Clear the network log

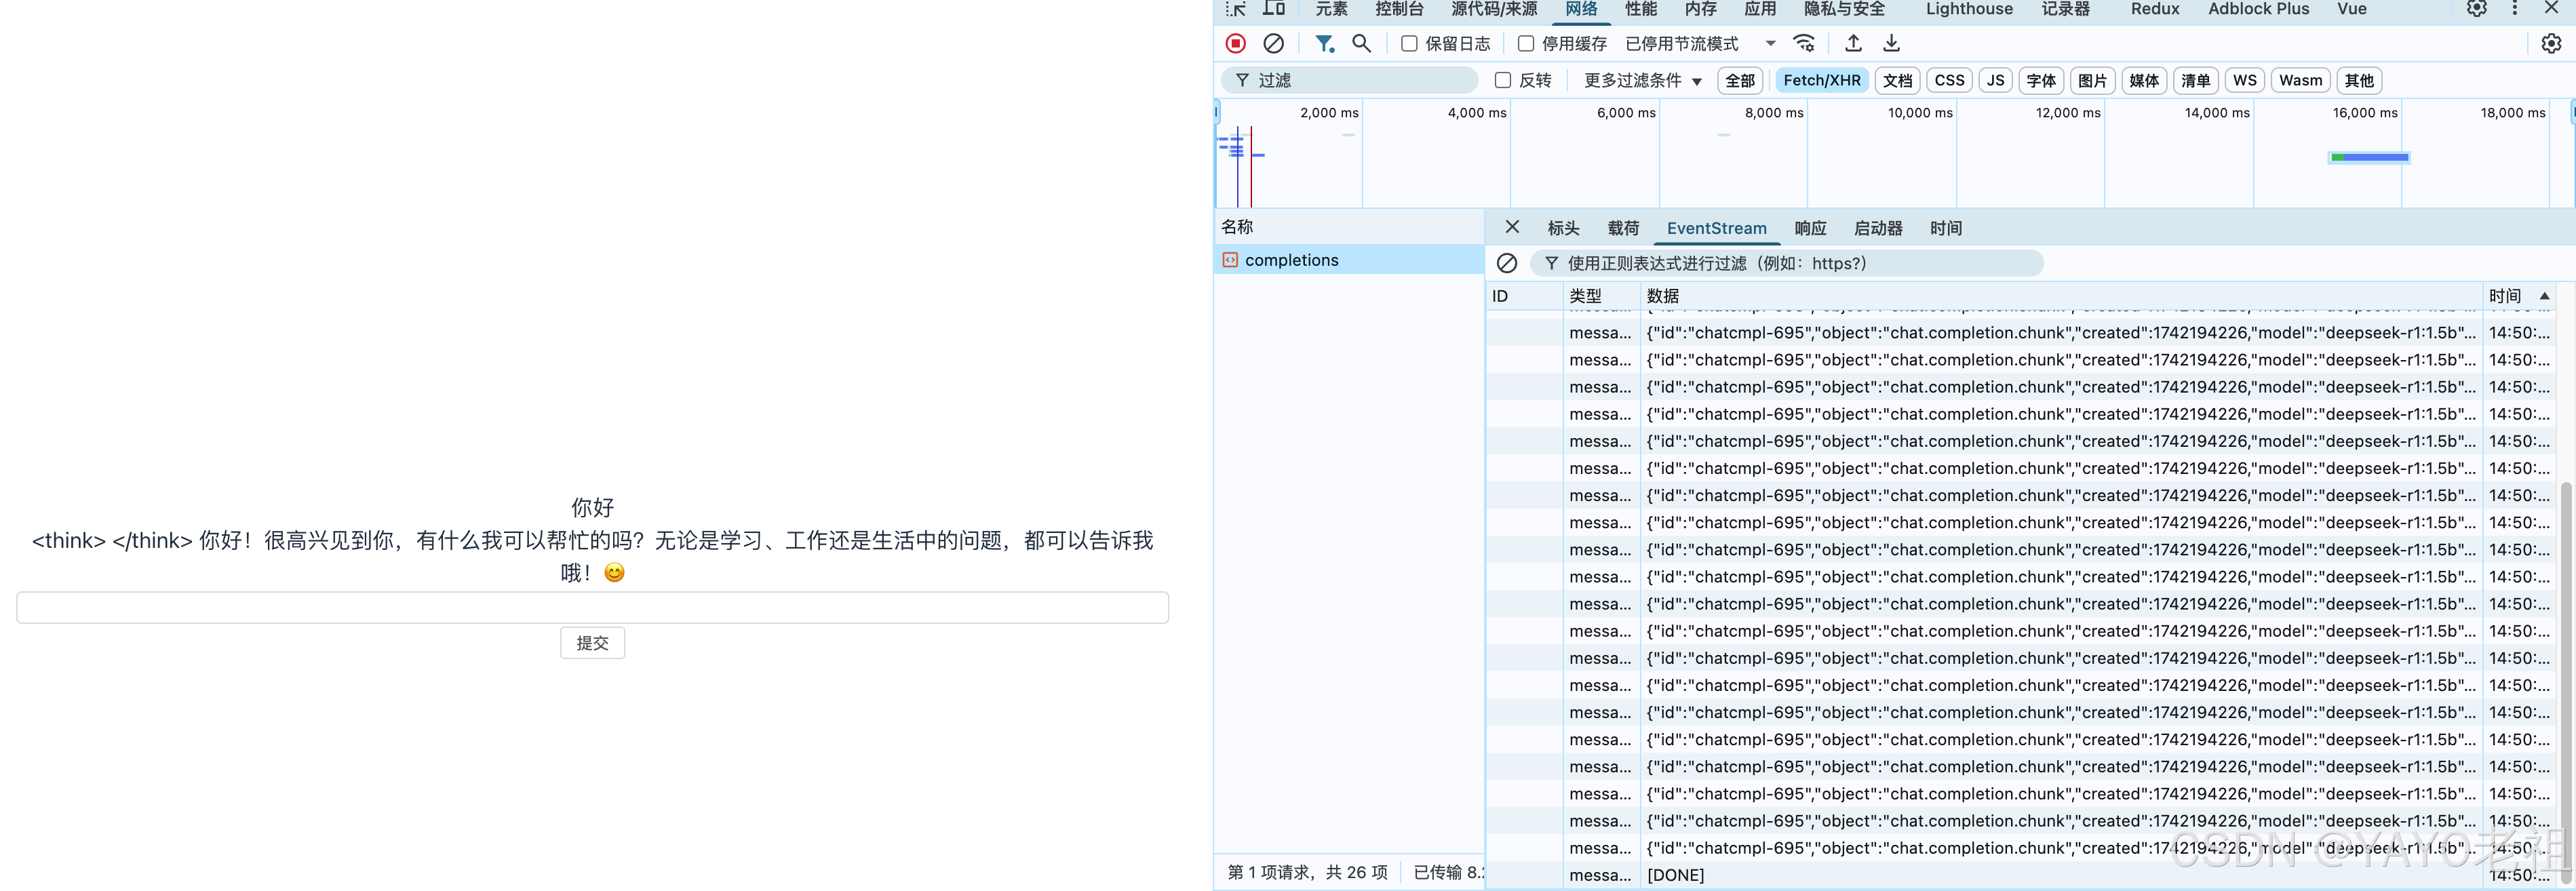coord(1273,43)
